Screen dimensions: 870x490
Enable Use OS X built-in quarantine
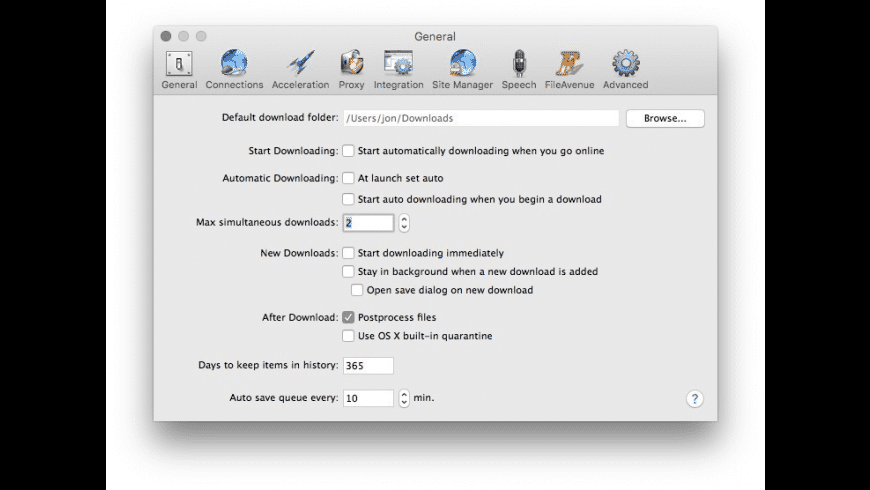(348, 336)
